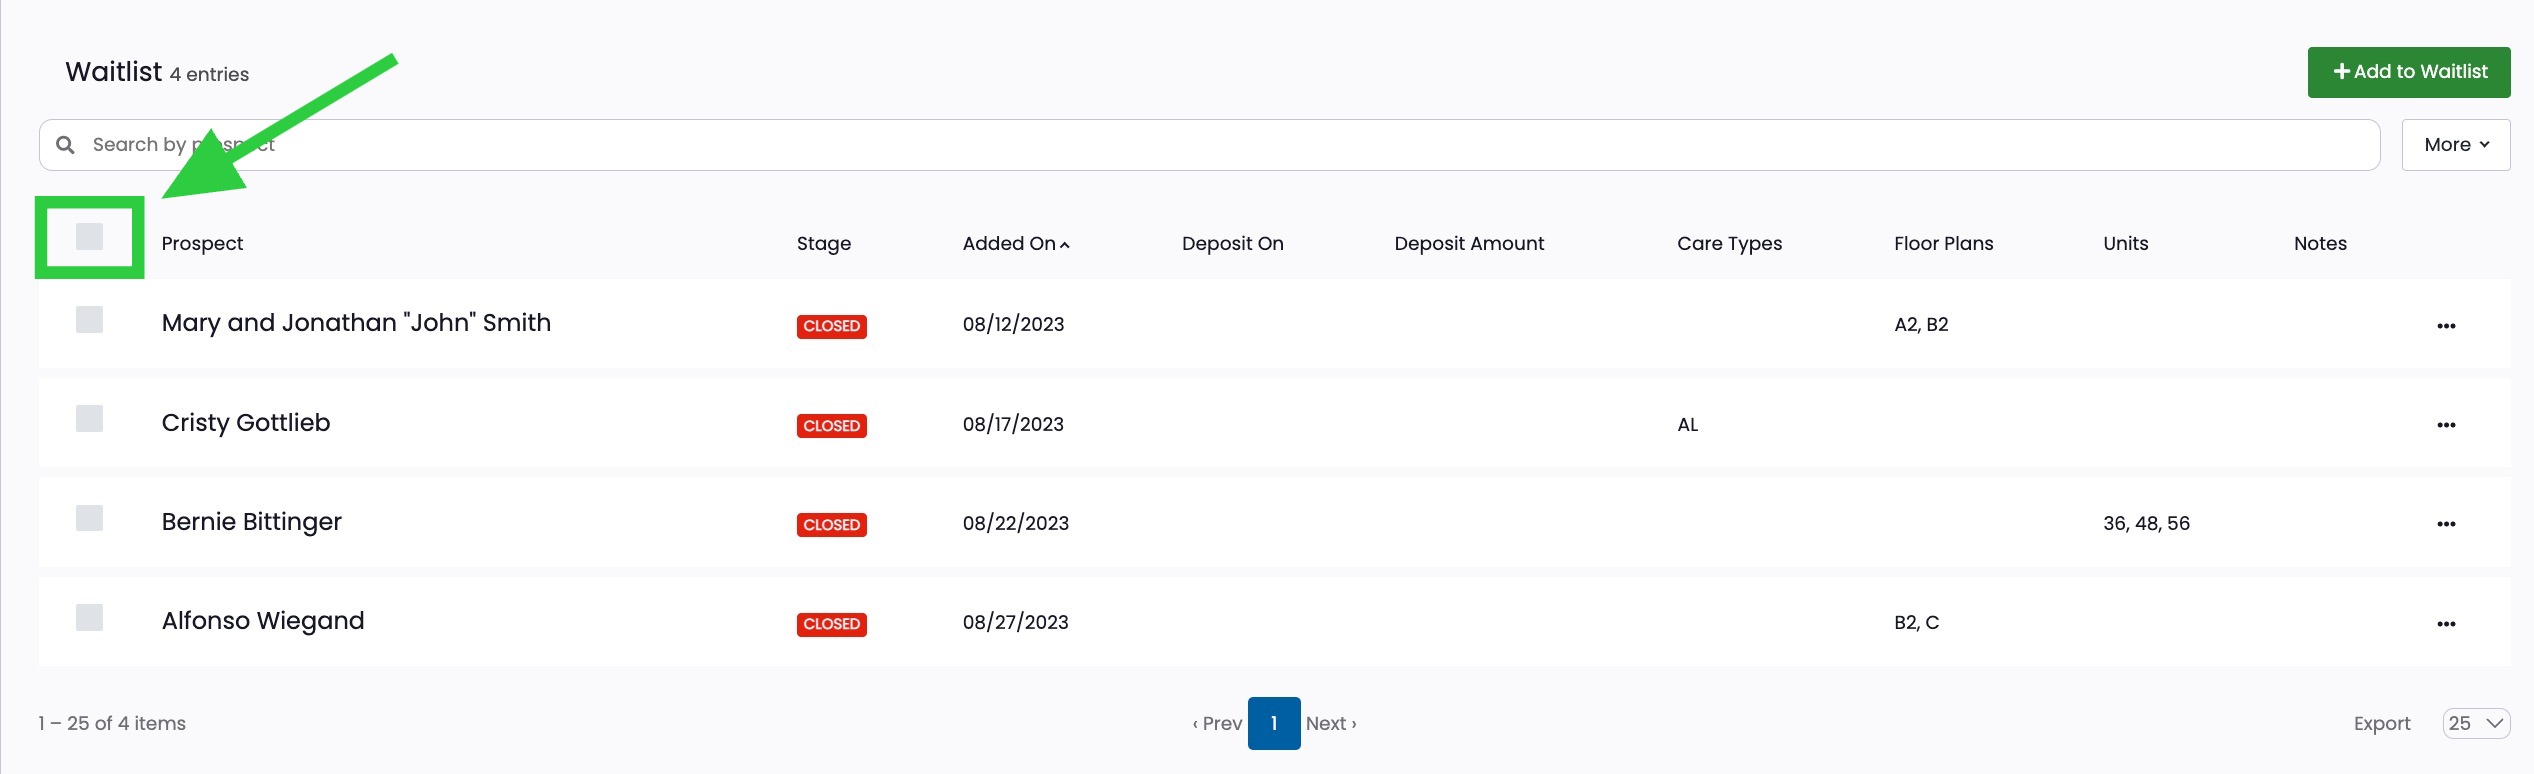2534x774 pixels.
Task: Open ellipsis menu for Alfonso Wiegand row
Action: point(2446,624)
